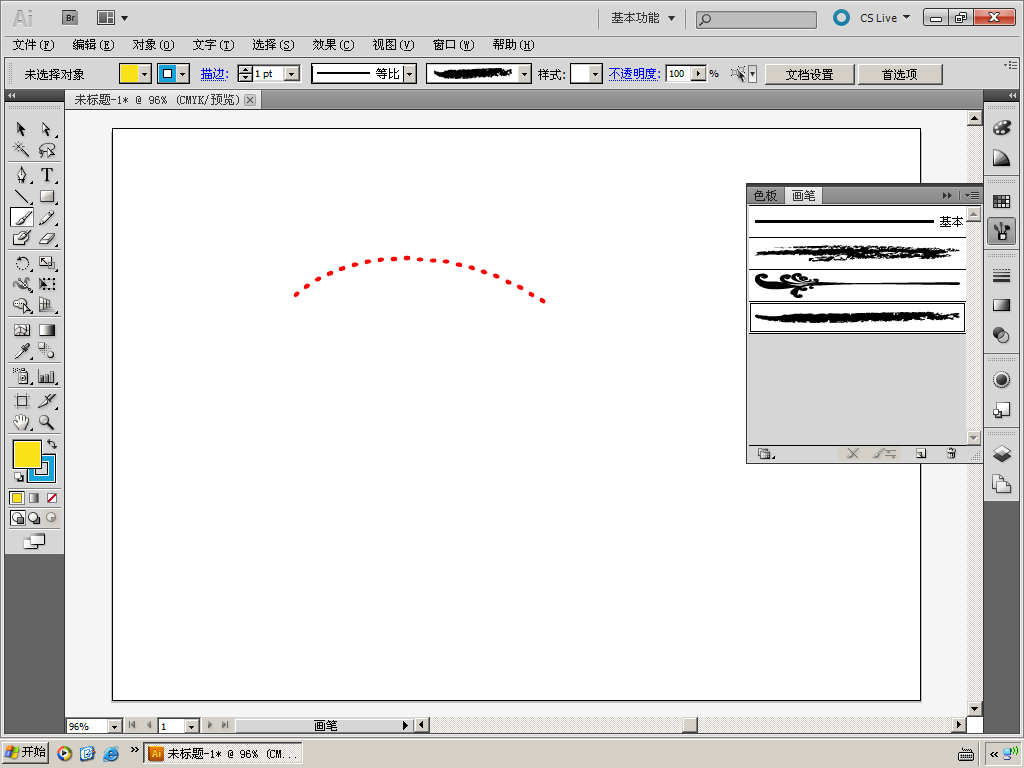Screen dimensions: 1024x768
Task: Click the 首选项 button
Action: pyautogui.click(x=900, y=74)
